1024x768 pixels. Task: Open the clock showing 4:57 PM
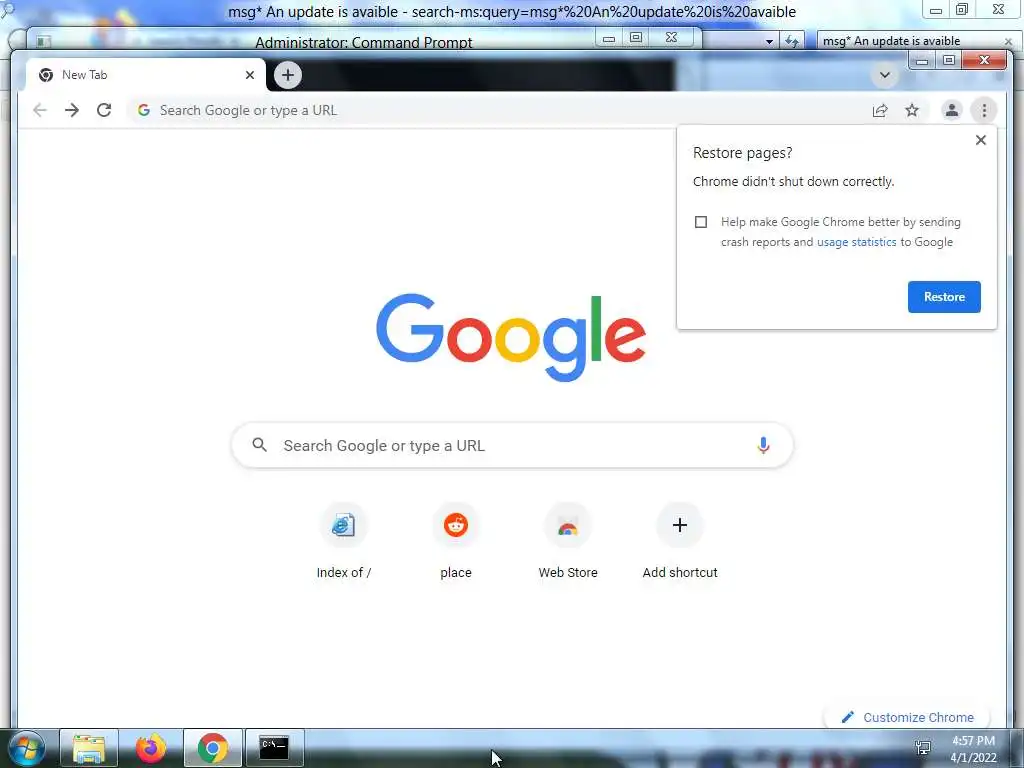pos(973,749)
